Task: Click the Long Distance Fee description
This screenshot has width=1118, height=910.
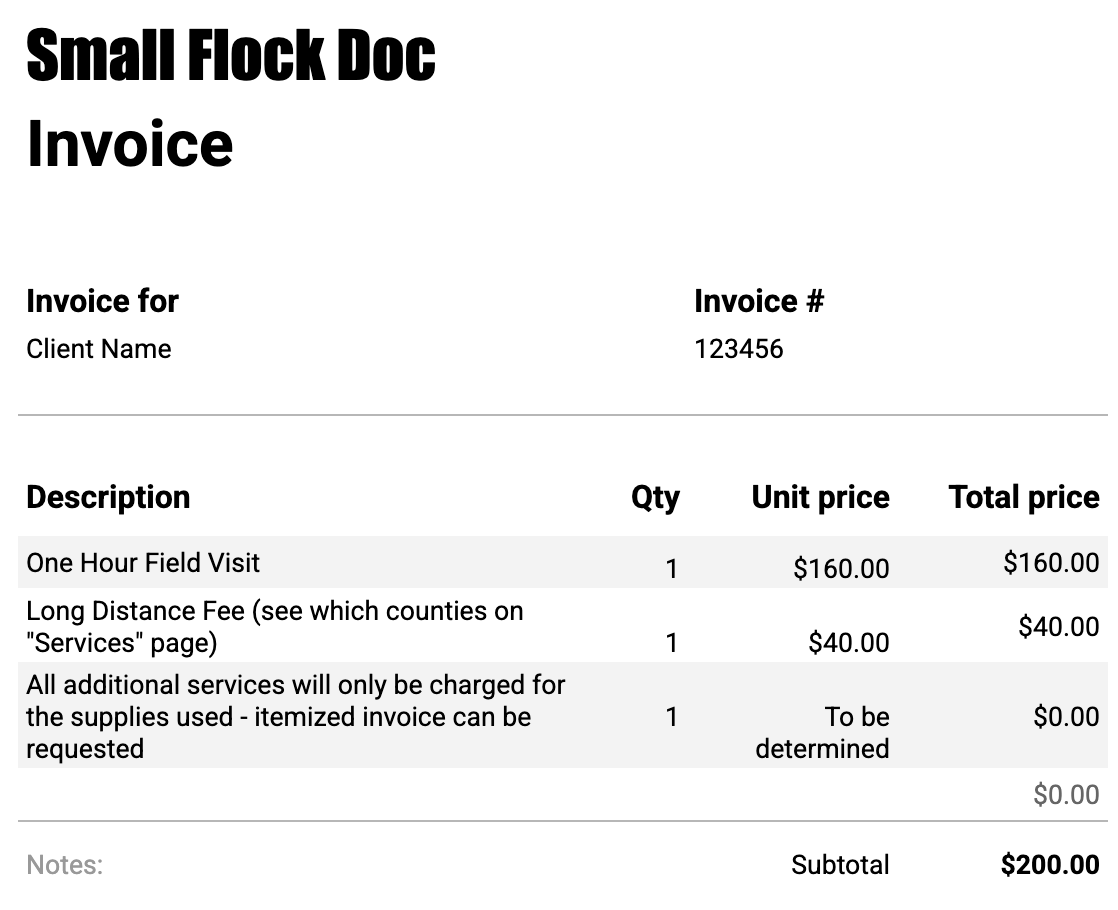Action: (275, 627)
